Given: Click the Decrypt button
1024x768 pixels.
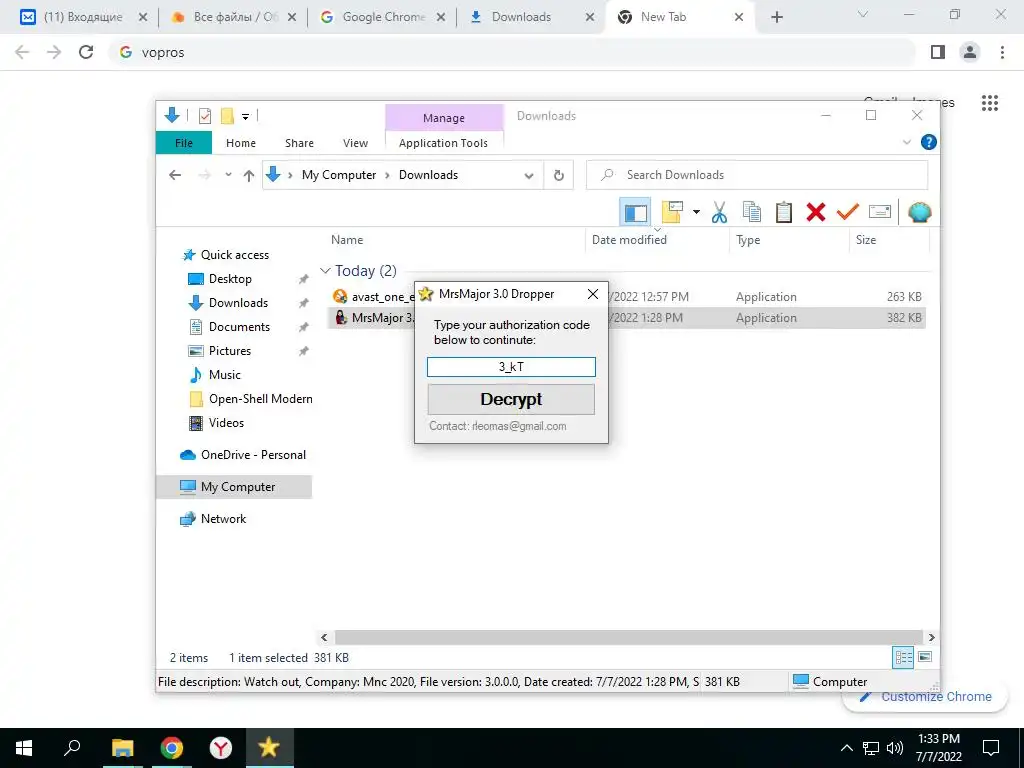Looking at the screenshot, I should [511, 399].
